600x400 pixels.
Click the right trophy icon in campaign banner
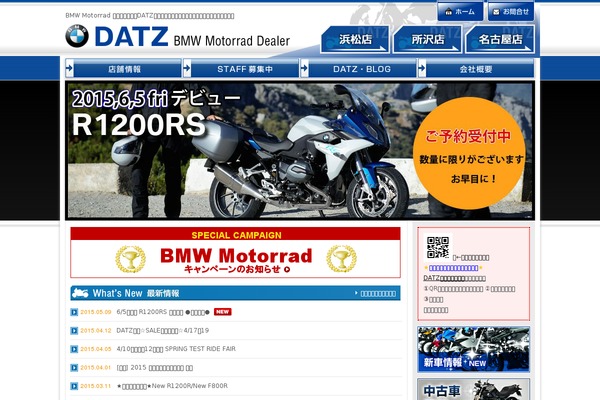341,259
